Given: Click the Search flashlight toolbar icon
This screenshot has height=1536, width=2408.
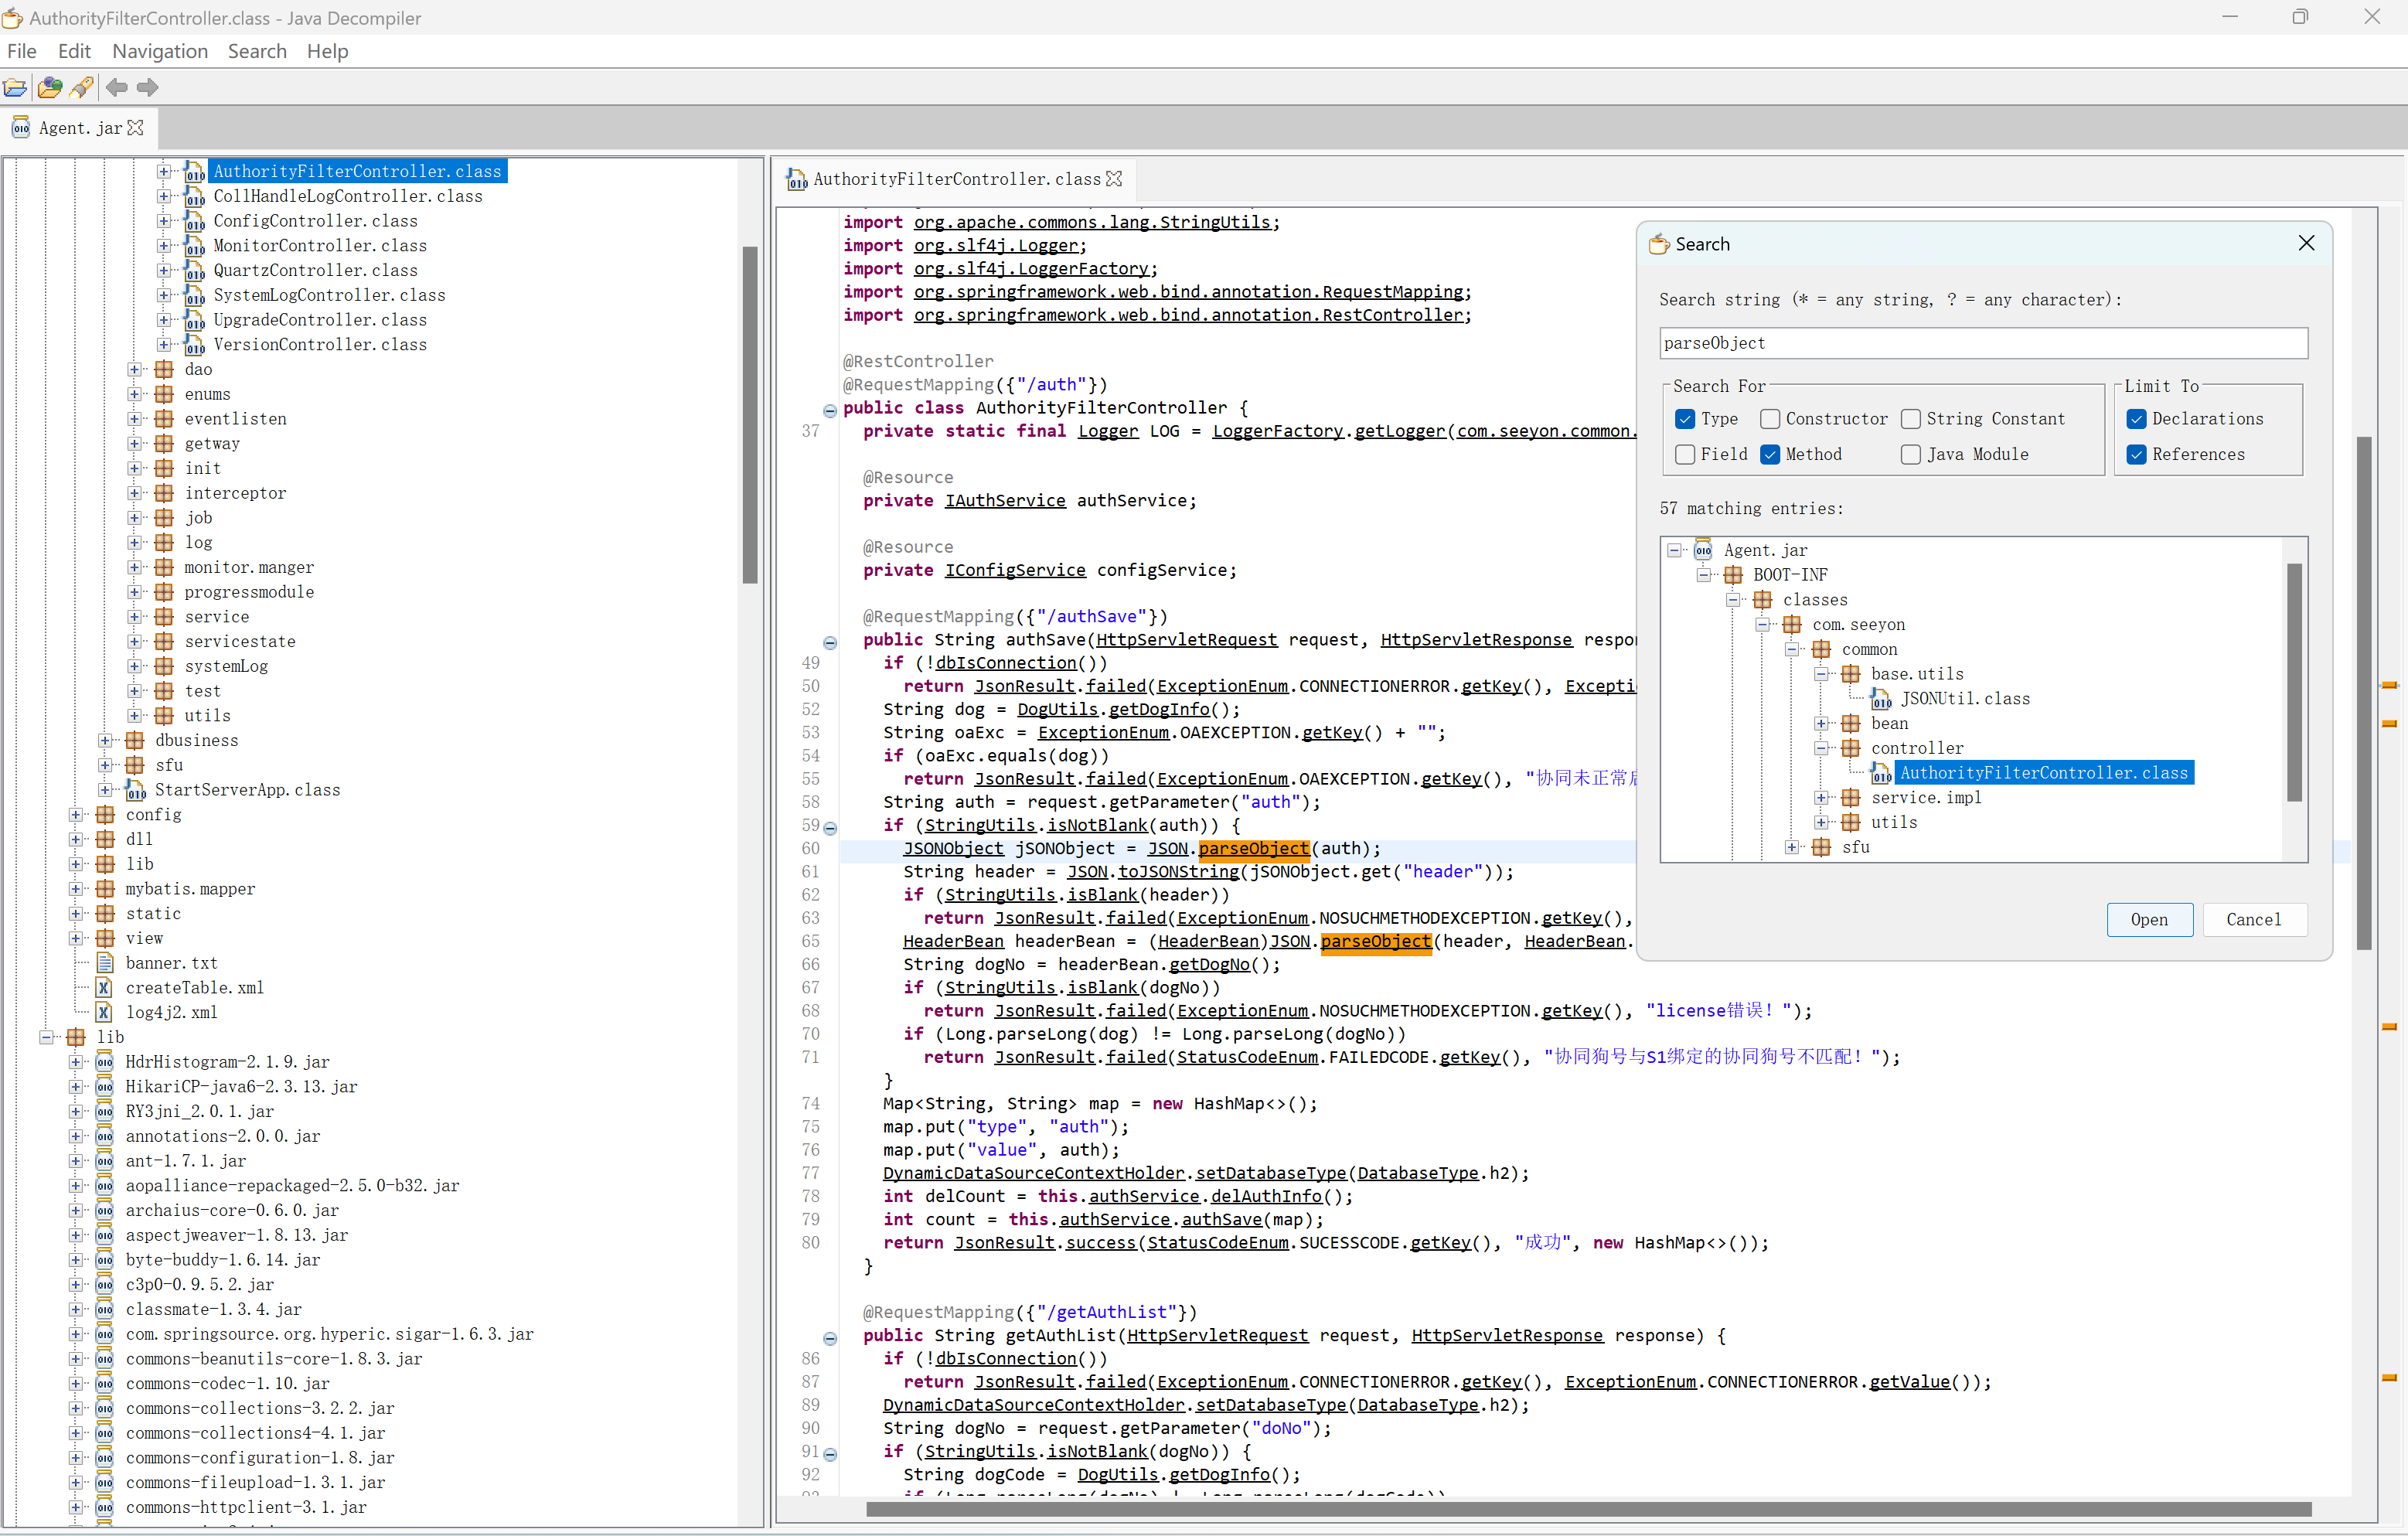Looking at the screenshot, I should (82, 88).
